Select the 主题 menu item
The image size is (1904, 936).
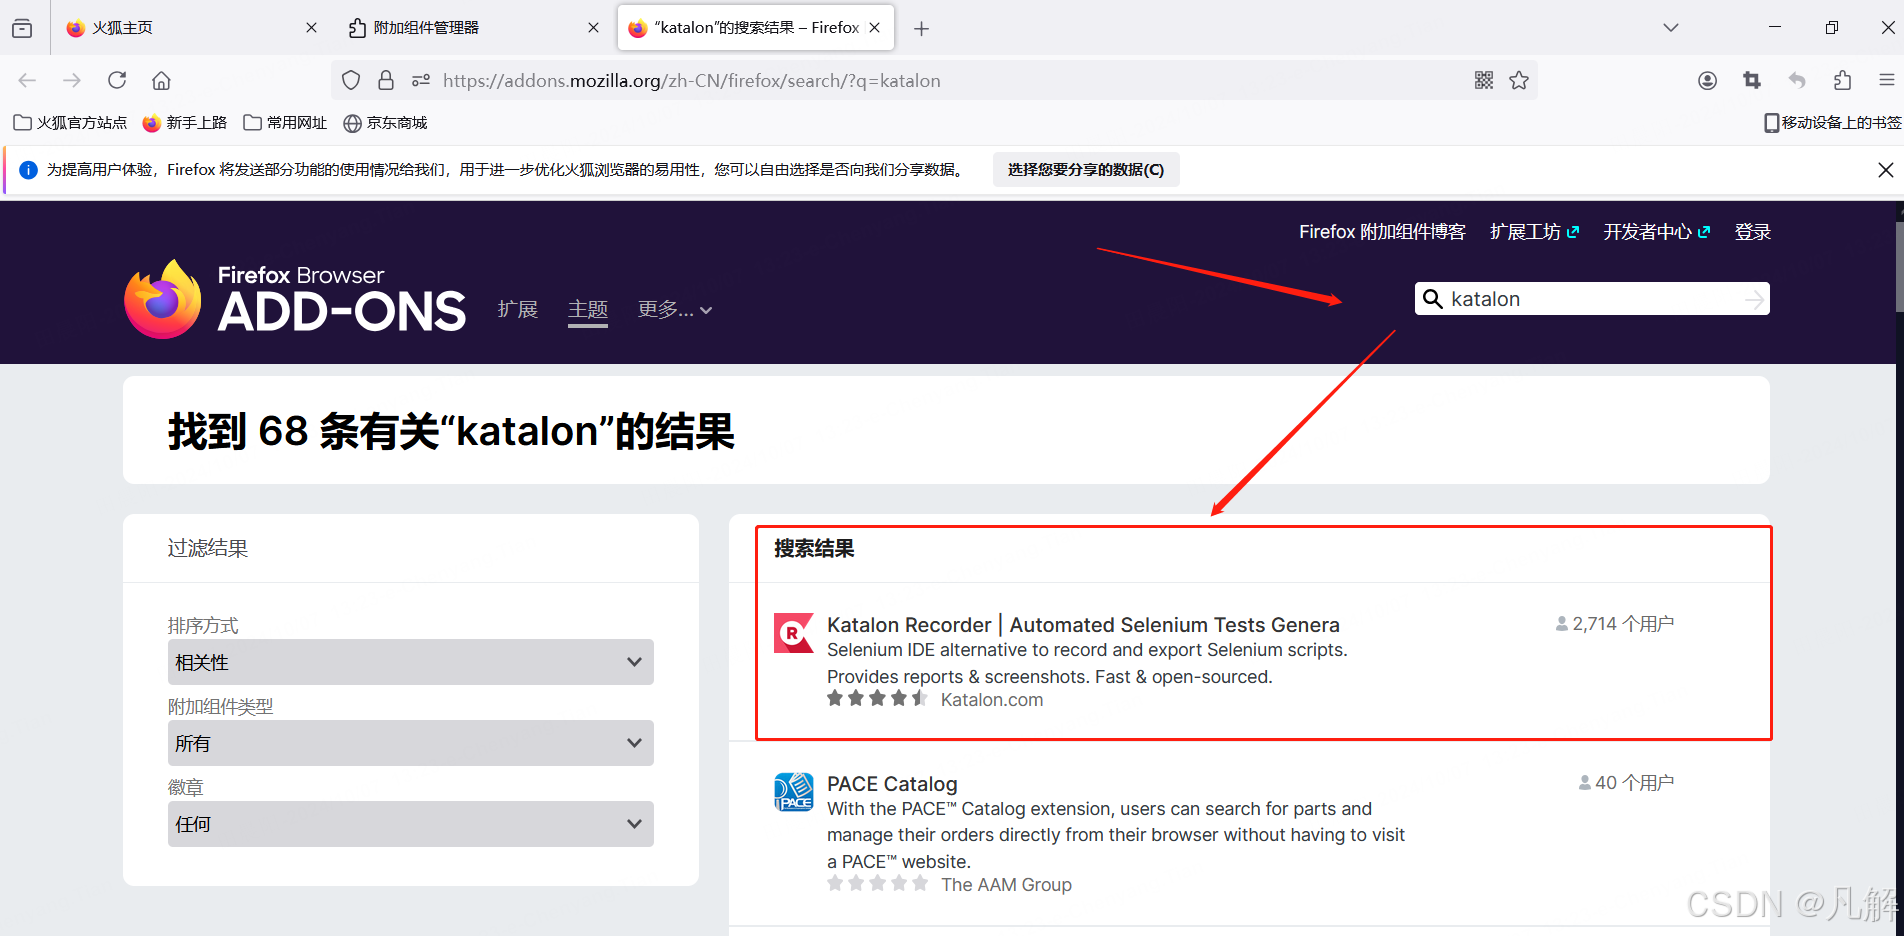click(x=588, y=309)
